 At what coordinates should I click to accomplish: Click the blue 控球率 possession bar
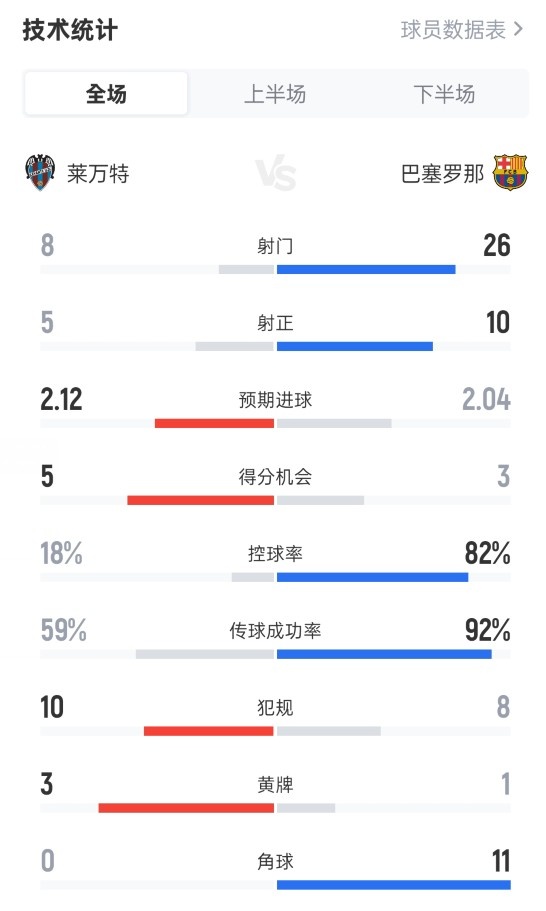tap(372, 578)
